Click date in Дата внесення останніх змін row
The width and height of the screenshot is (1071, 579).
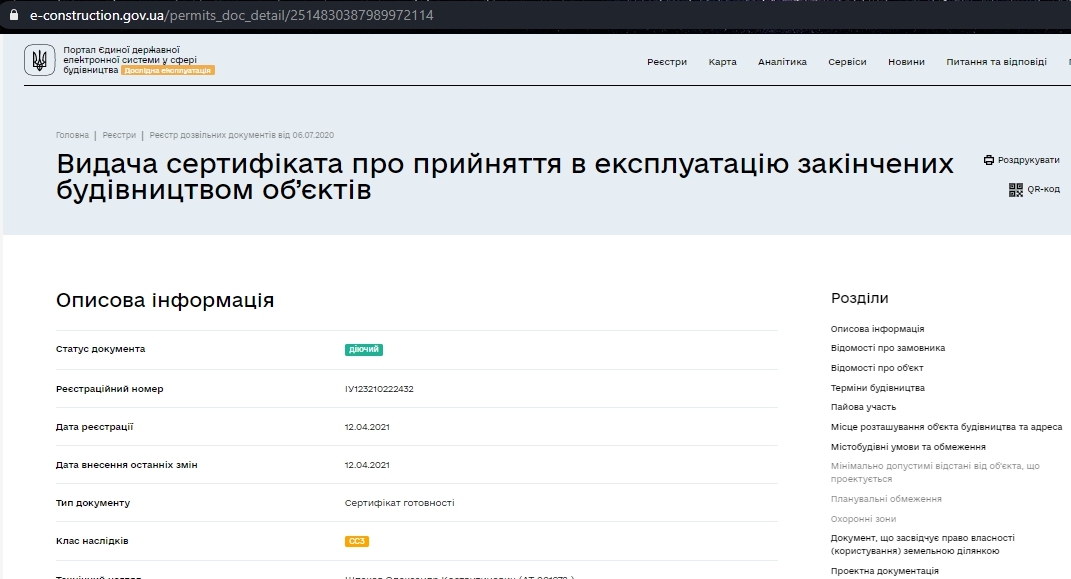[x=367, y=465]
